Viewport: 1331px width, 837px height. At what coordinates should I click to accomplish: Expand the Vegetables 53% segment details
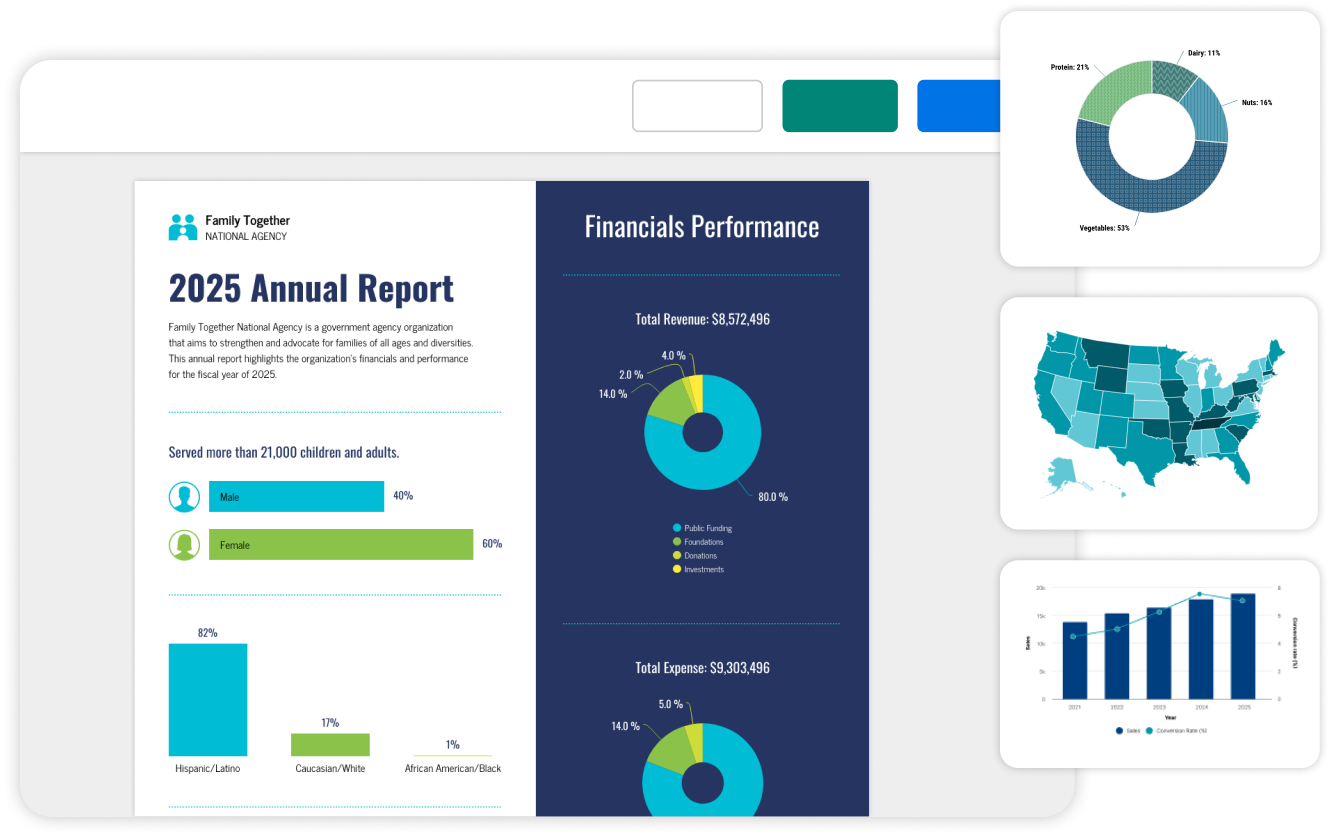pyautogui.click(x=1106, y=227)
